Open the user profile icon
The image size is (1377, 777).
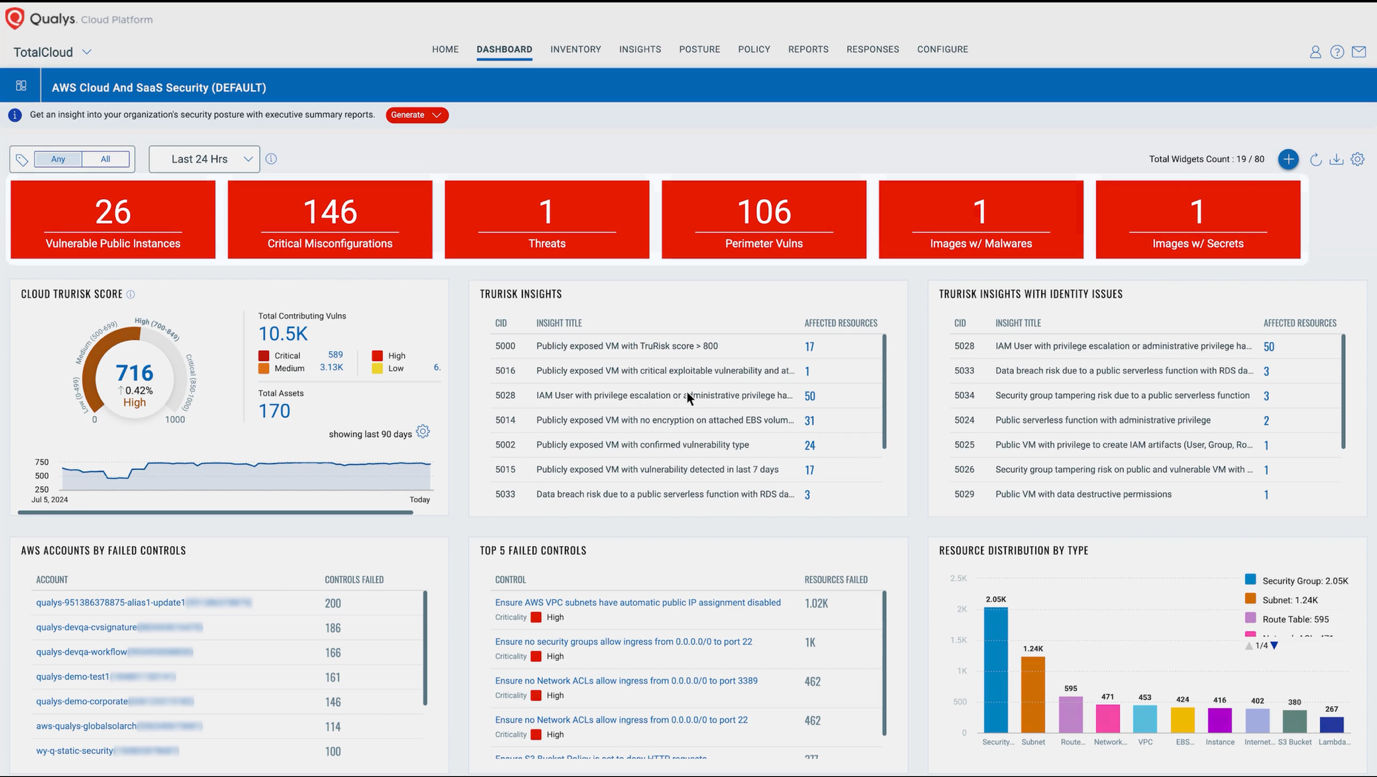tap(1315, 52)
